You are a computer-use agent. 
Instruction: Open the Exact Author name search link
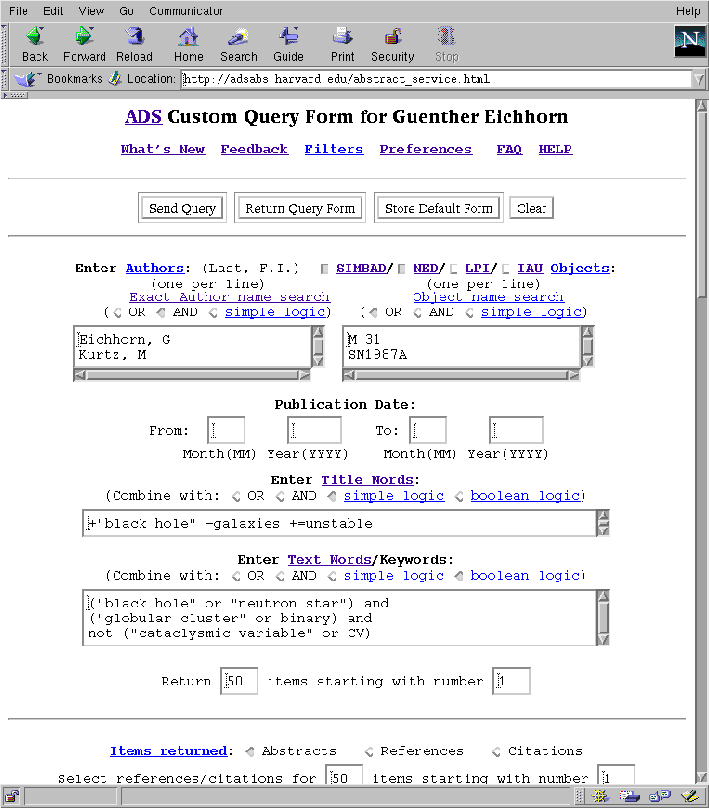tap(230, 297)
